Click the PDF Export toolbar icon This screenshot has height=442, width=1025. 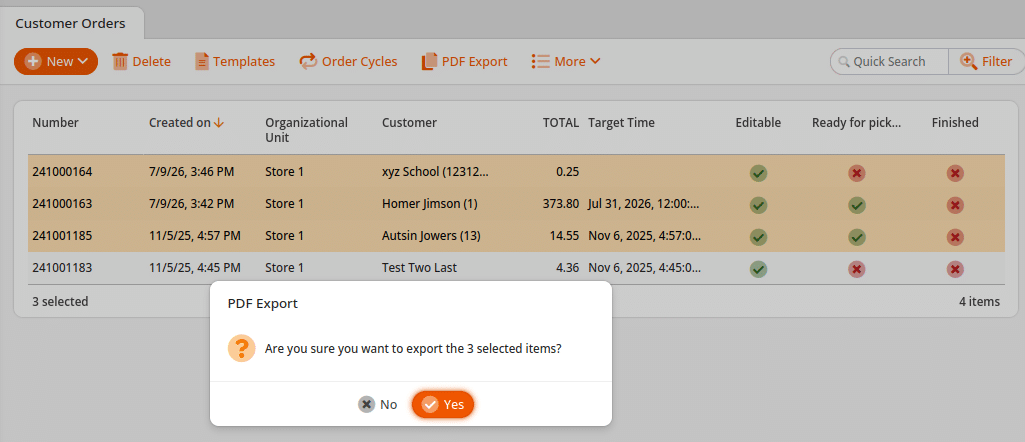(429, 61)
